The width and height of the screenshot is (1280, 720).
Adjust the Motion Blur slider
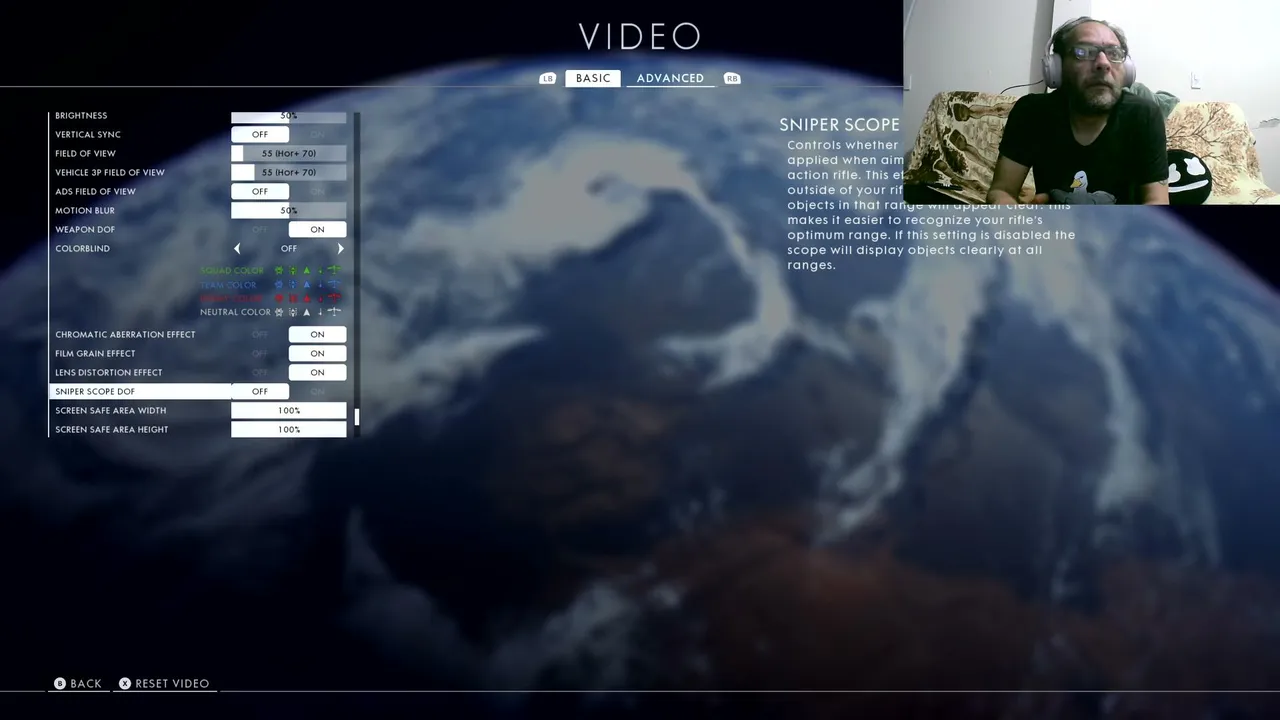click(x=289, y=210)
